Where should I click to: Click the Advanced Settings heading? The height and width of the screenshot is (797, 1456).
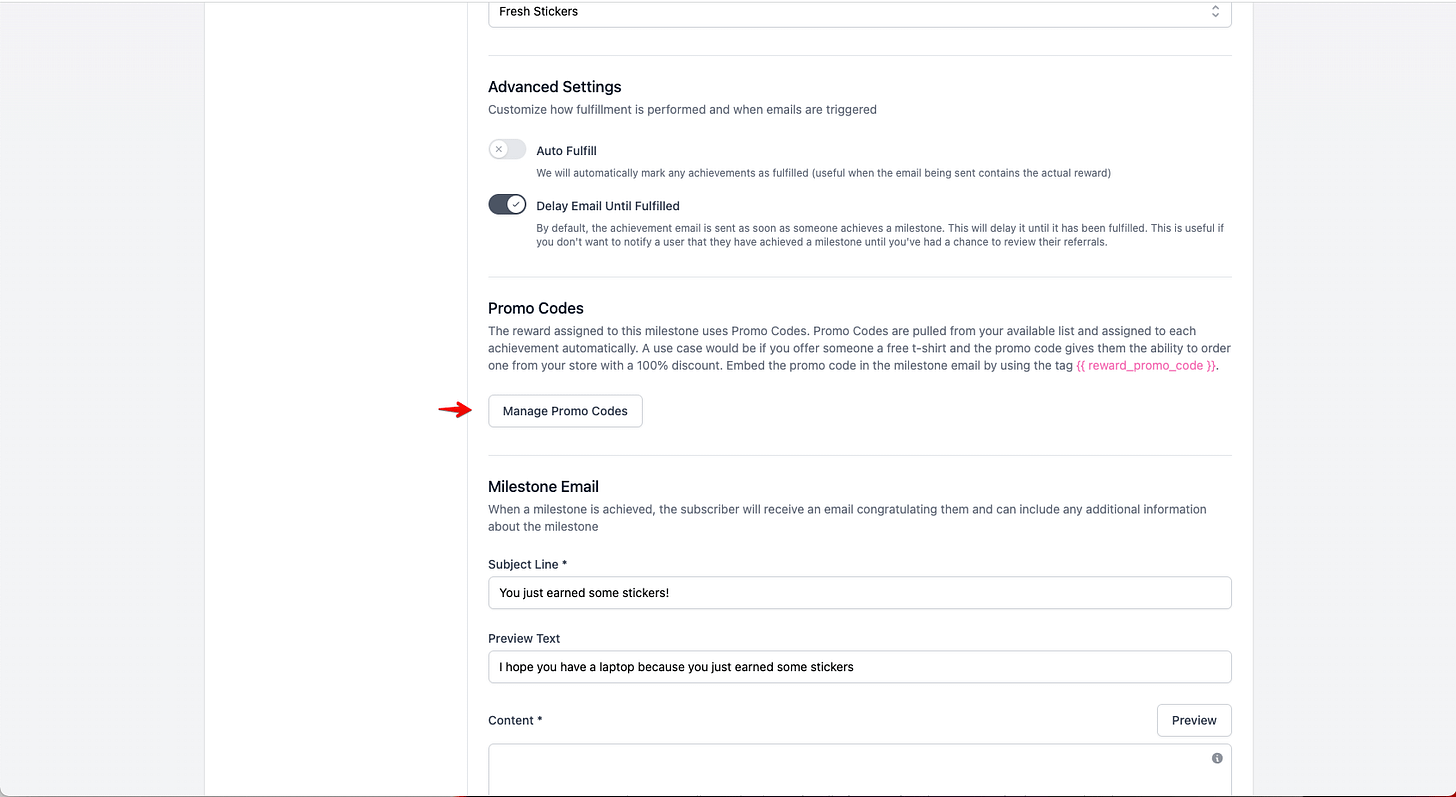[x=555, y=87]
